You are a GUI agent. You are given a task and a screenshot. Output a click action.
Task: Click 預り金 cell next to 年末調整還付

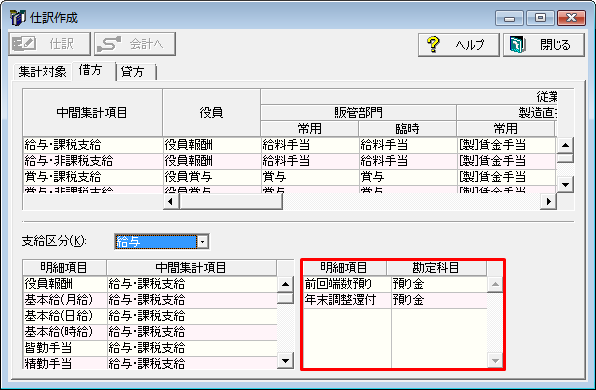(x=439, y=300)
